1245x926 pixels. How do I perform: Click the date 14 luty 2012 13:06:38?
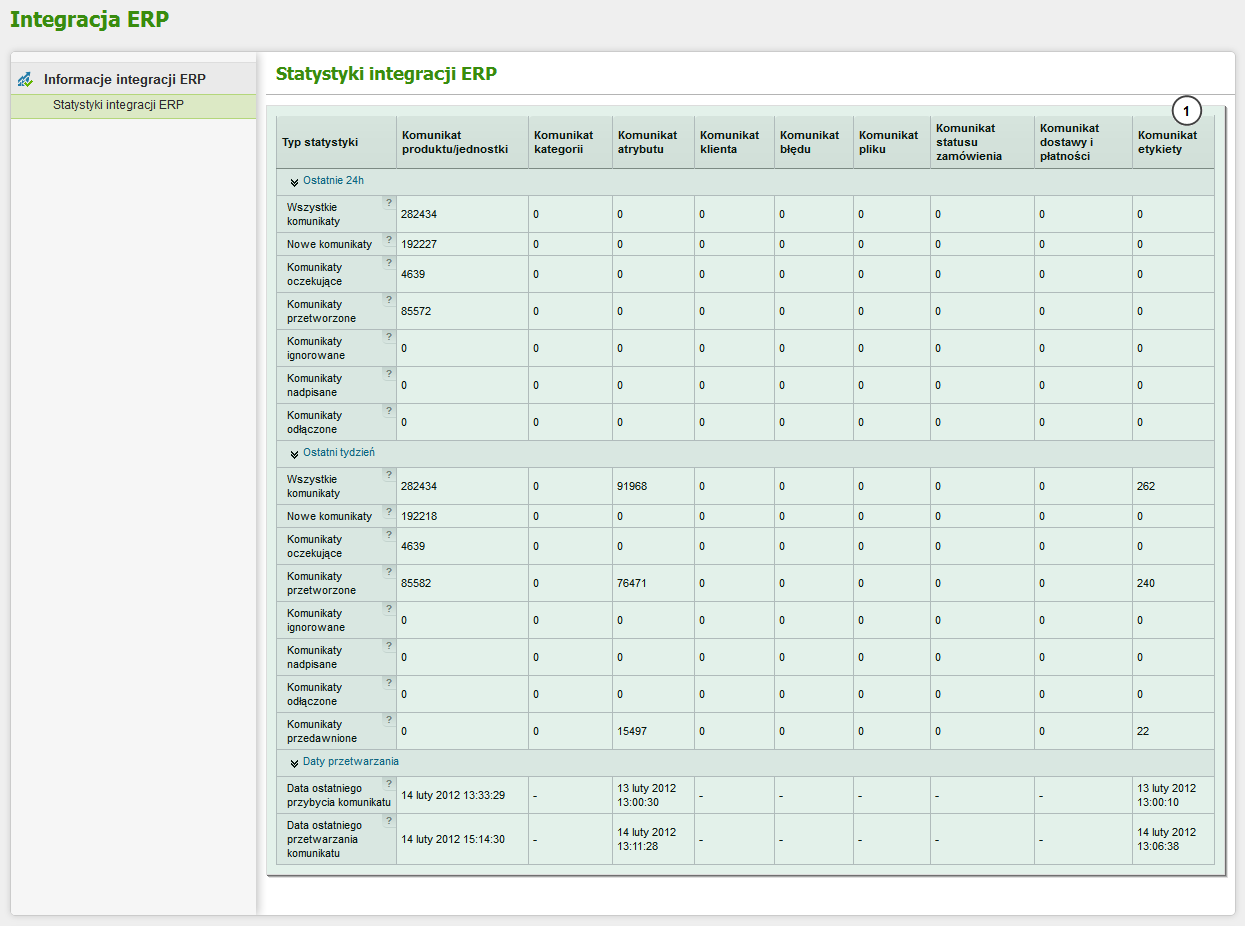[1167, 839]
